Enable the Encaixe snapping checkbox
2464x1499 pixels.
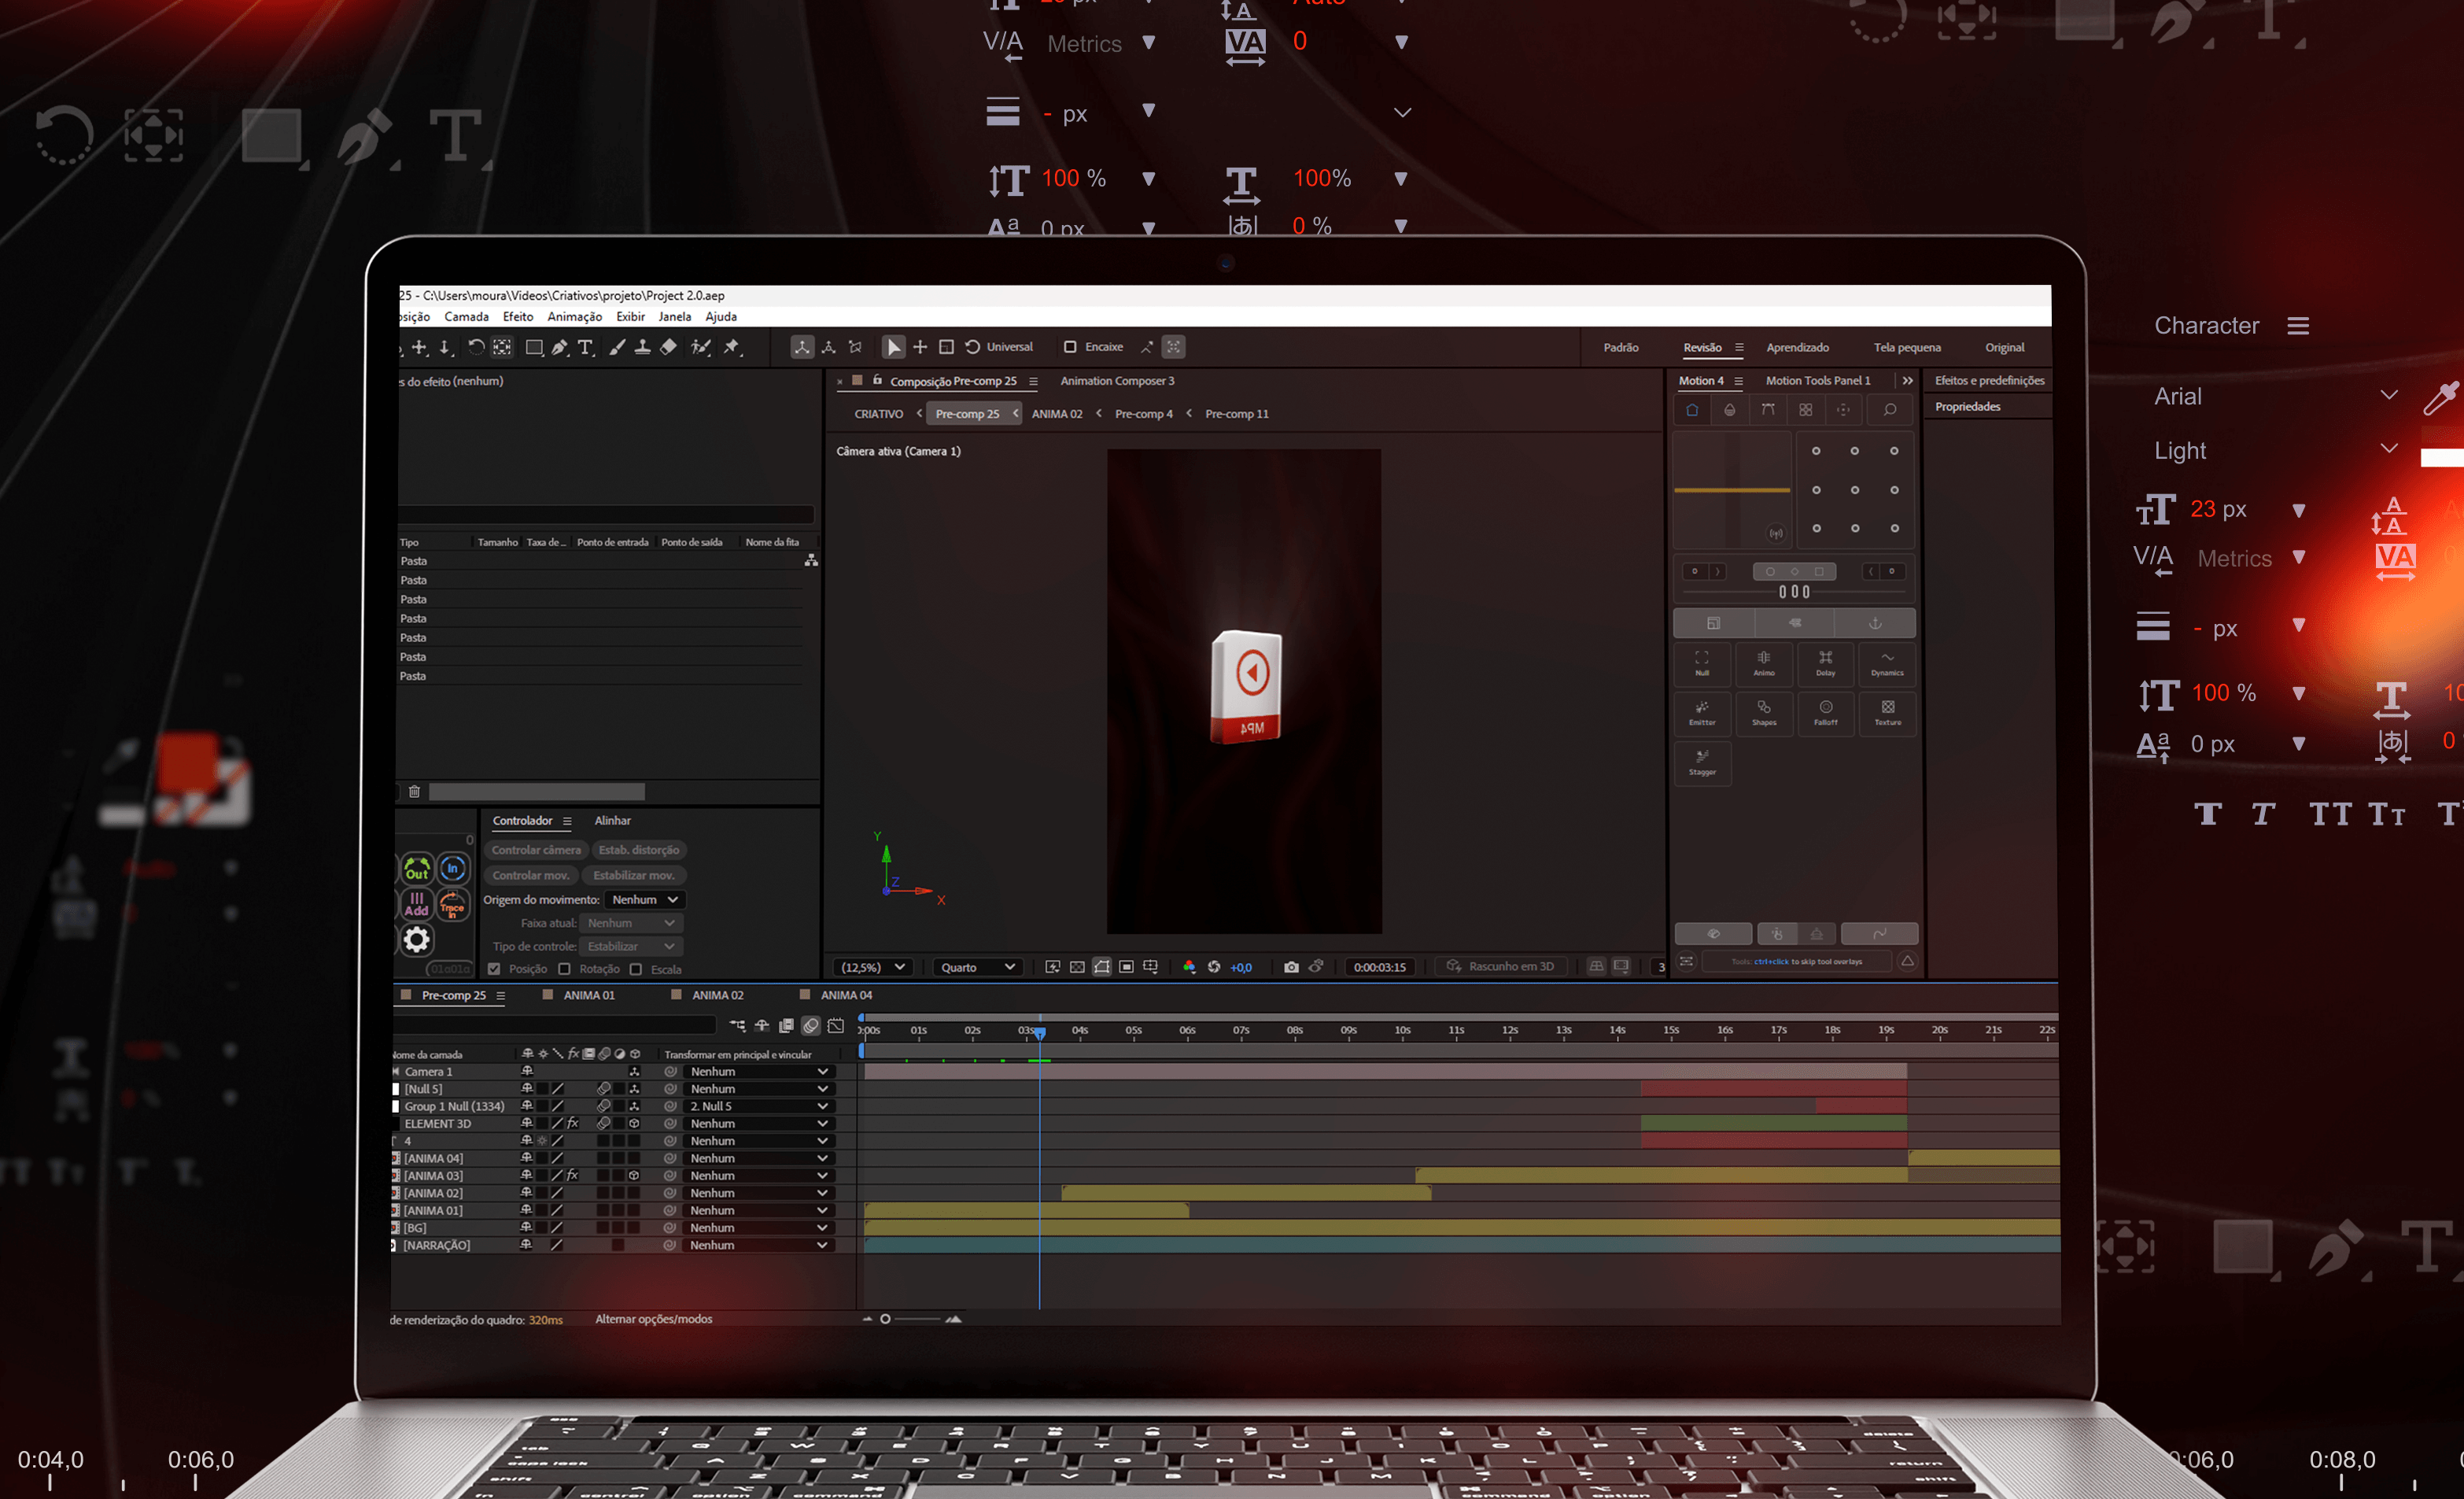(1070, 347)
